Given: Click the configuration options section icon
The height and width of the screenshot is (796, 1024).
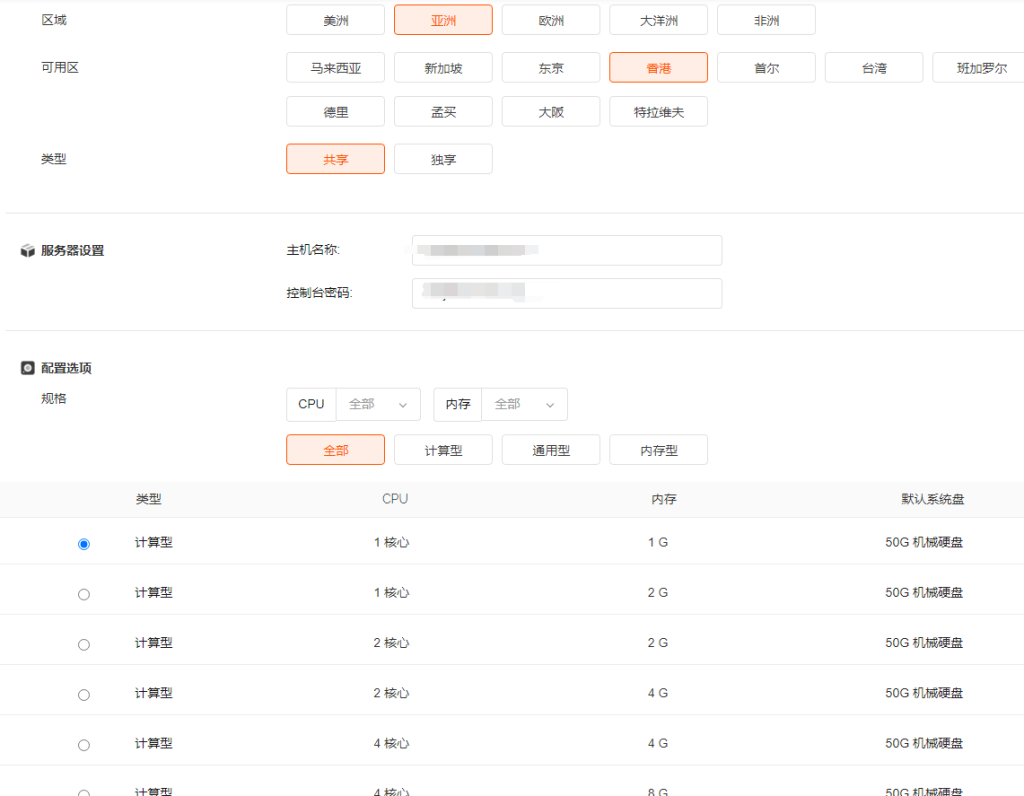Looking at the screenshot, I should [x=28, y=368].
